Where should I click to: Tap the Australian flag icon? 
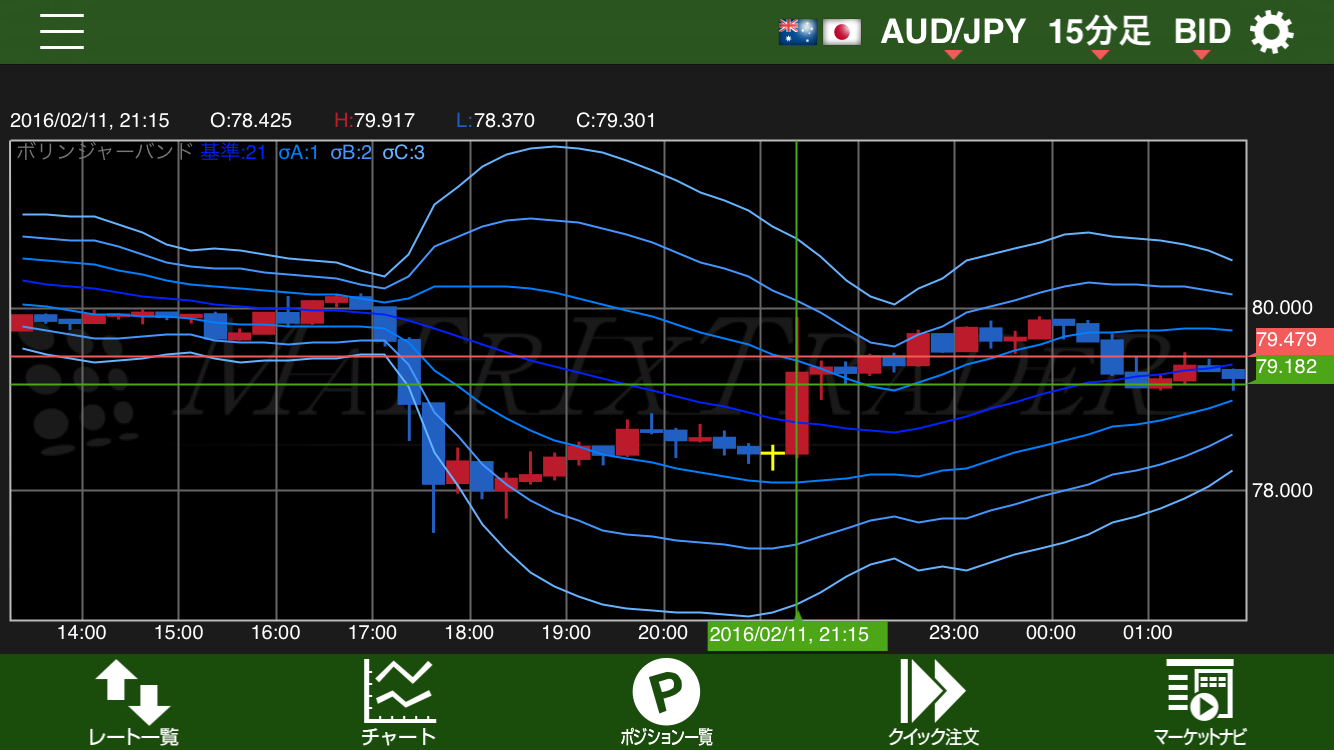[797, 32]
